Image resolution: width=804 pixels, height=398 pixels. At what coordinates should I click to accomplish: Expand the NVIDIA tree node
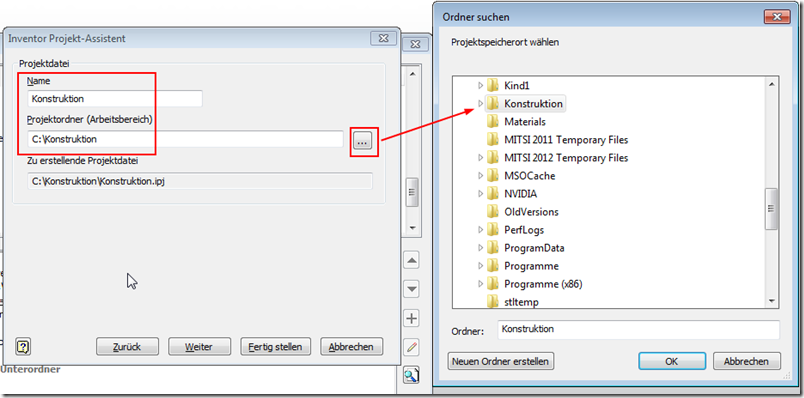point(480,194)
